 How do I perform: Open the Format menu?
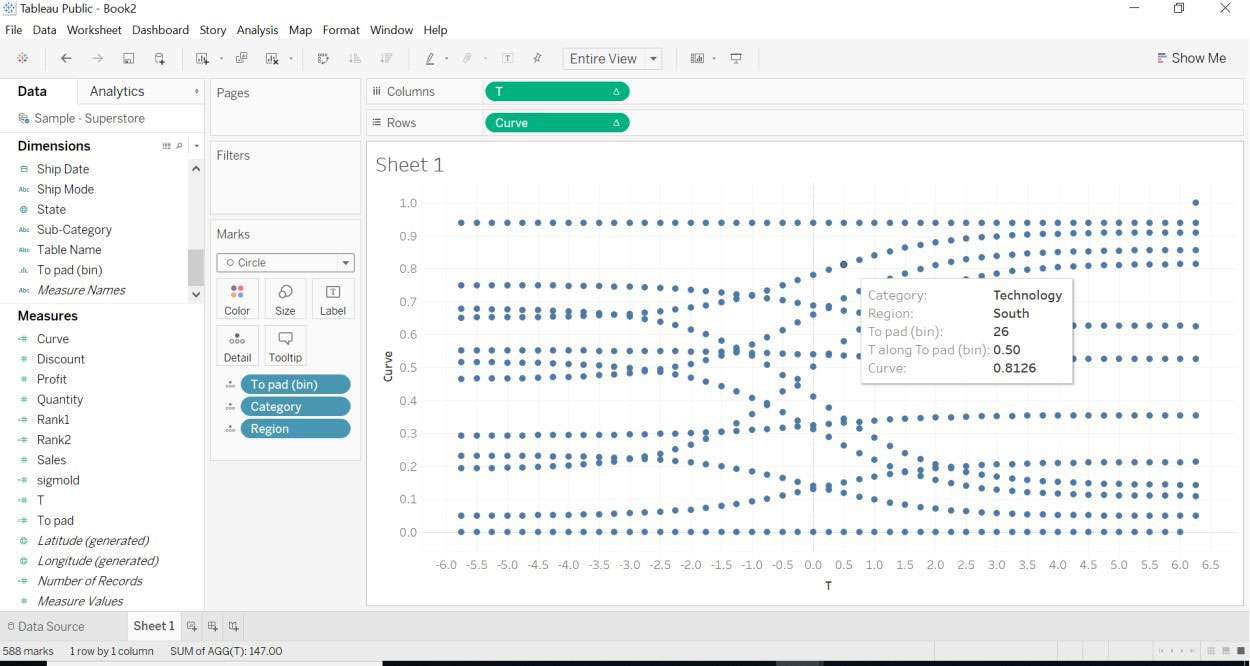[341, 30]
